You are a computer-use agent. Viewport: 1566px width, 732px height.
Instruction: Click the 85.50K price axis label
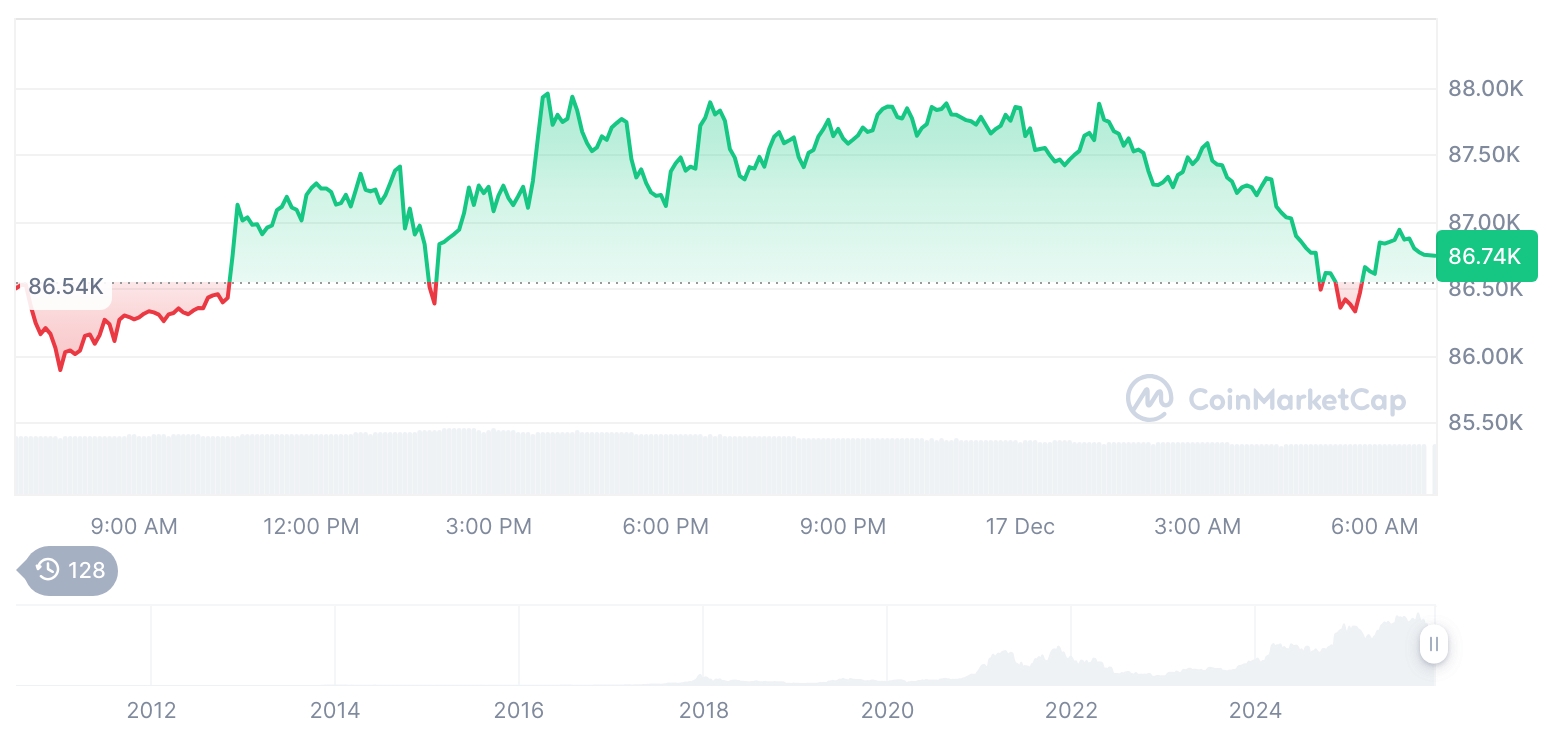1485,423
